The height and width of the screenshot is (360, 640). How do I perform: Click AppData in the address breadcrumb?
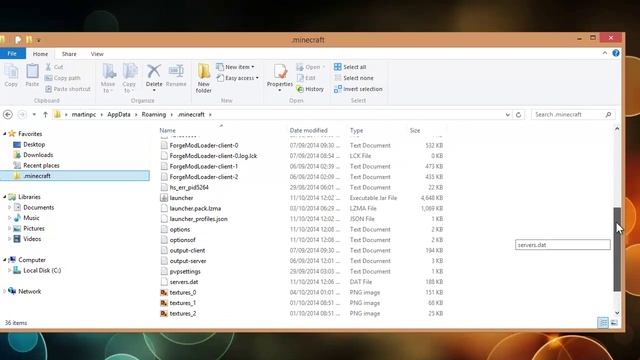tap(119, 115)
